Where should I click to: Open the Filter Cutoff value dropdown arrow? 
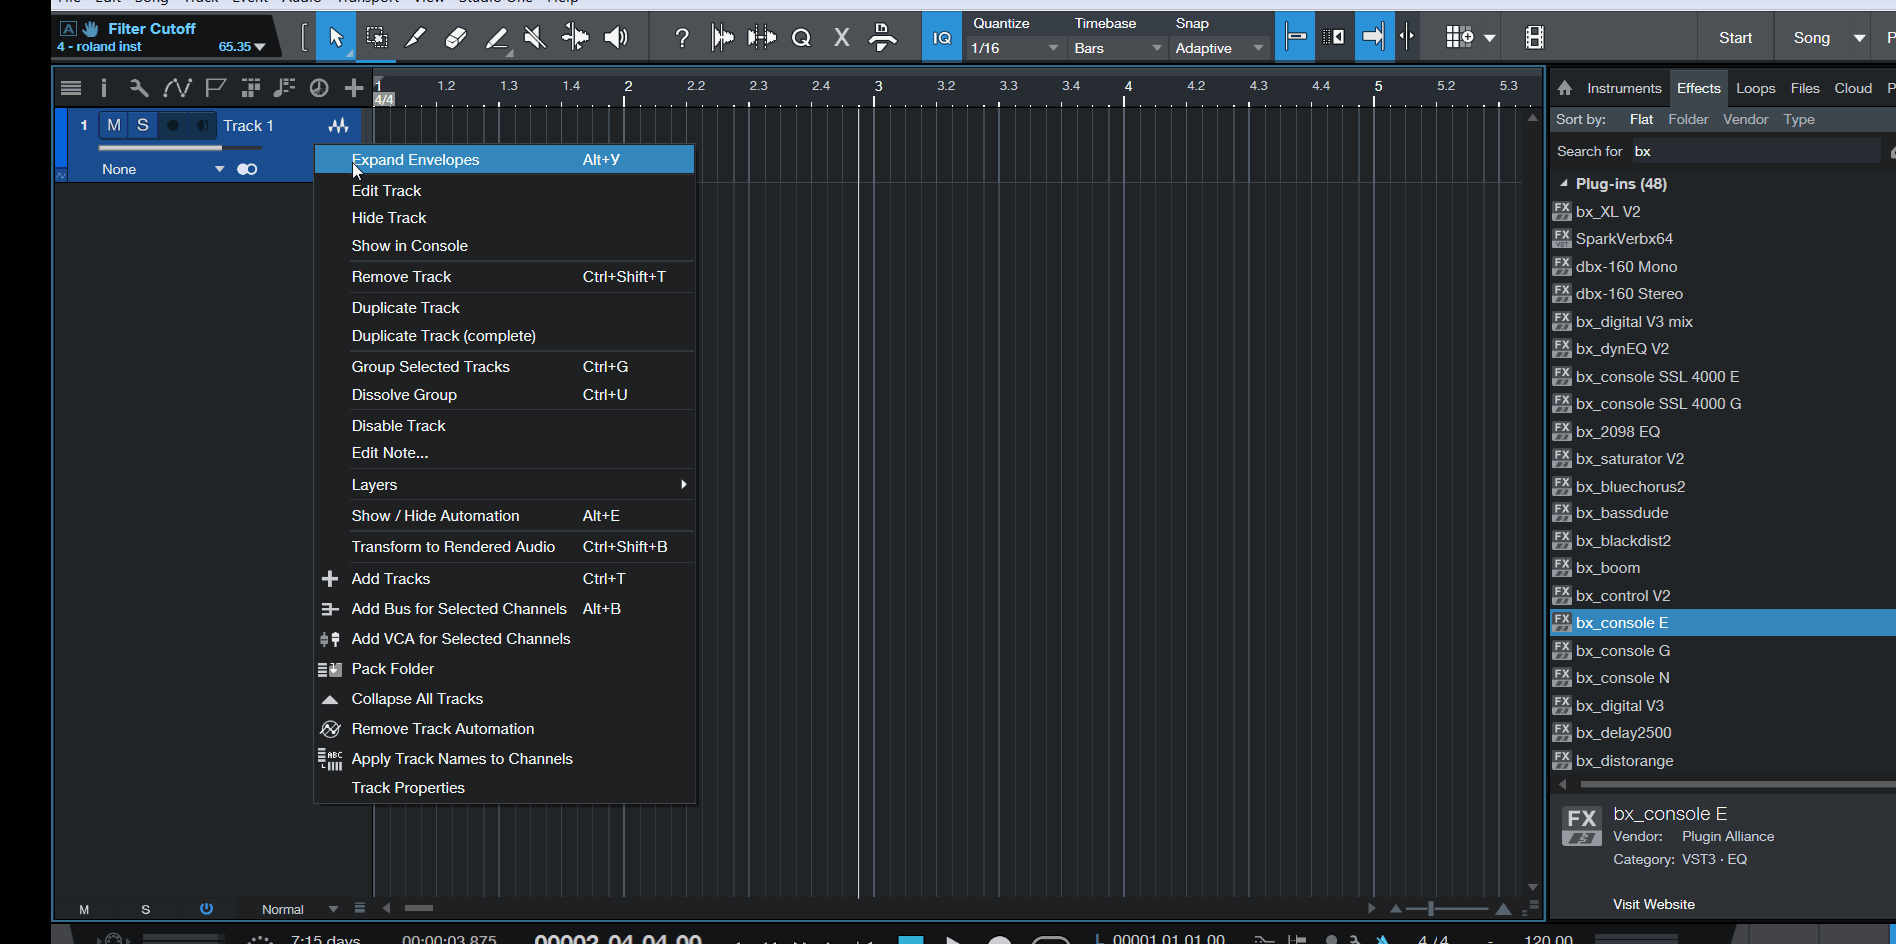(260, 47)
